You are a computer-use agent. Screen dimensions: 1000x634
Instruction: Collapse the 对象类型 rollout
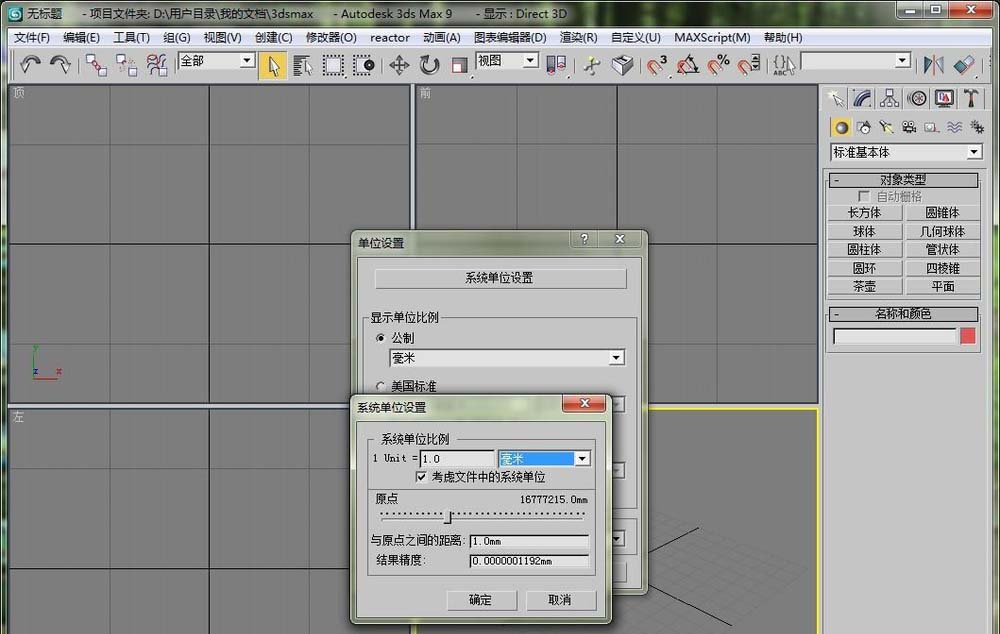(903, 180)
